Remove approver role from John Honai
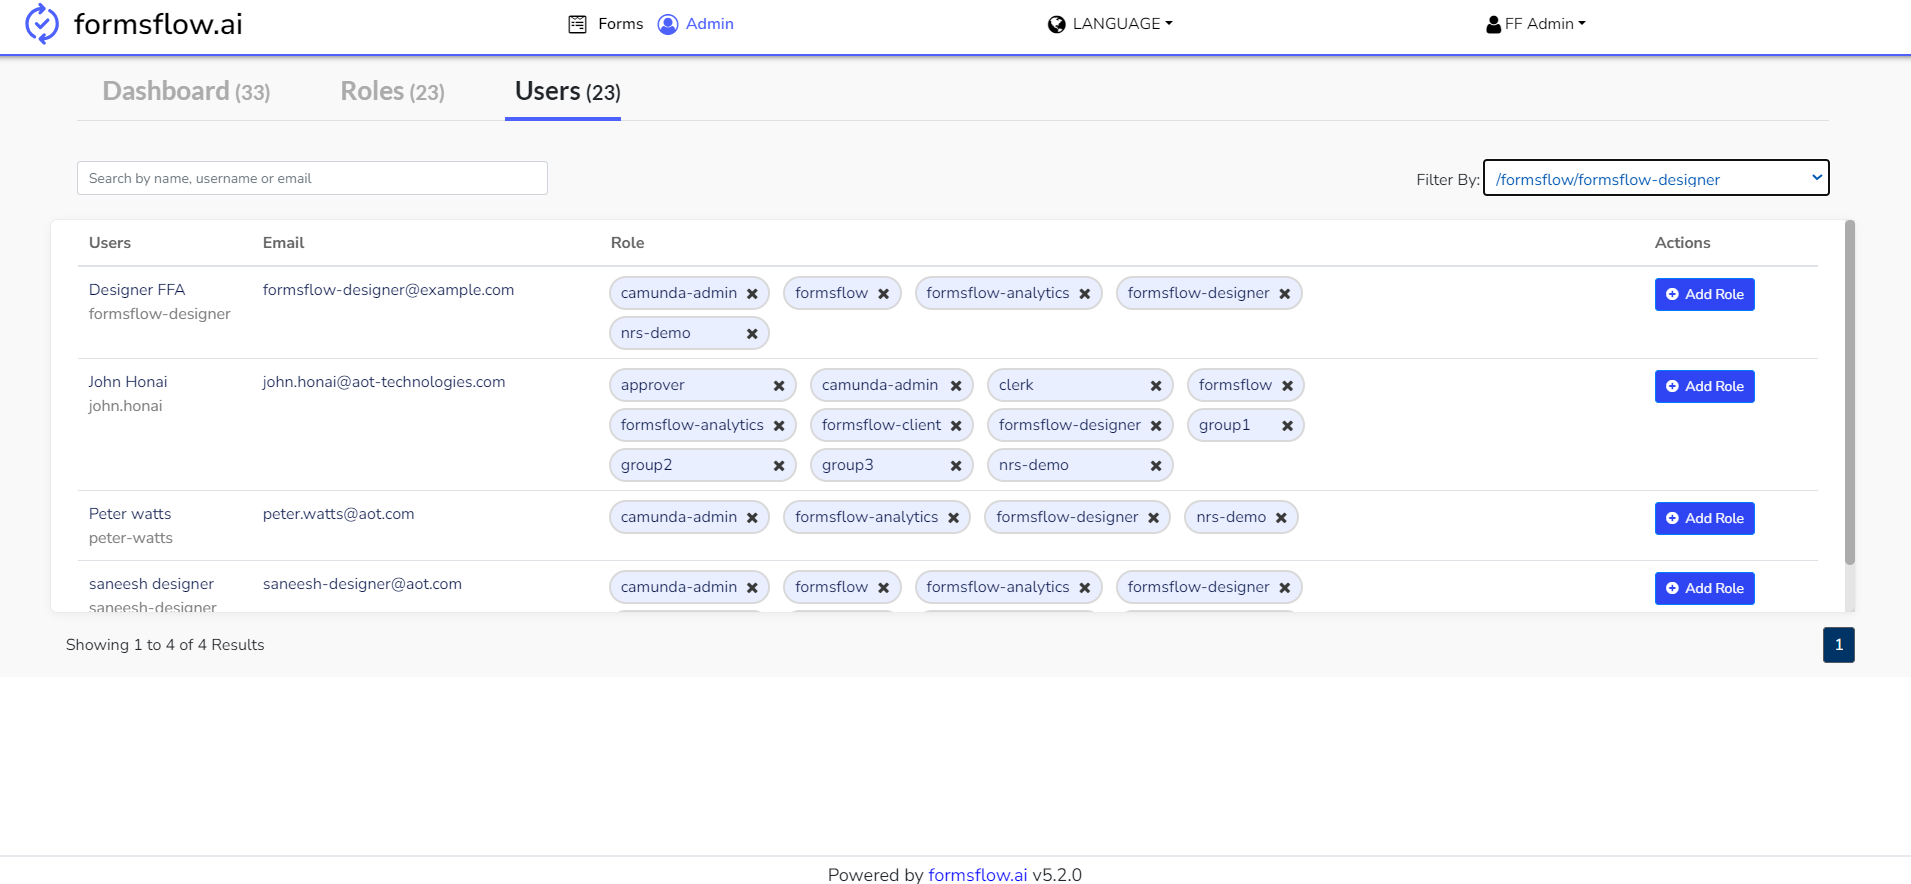 click(779, 386)
